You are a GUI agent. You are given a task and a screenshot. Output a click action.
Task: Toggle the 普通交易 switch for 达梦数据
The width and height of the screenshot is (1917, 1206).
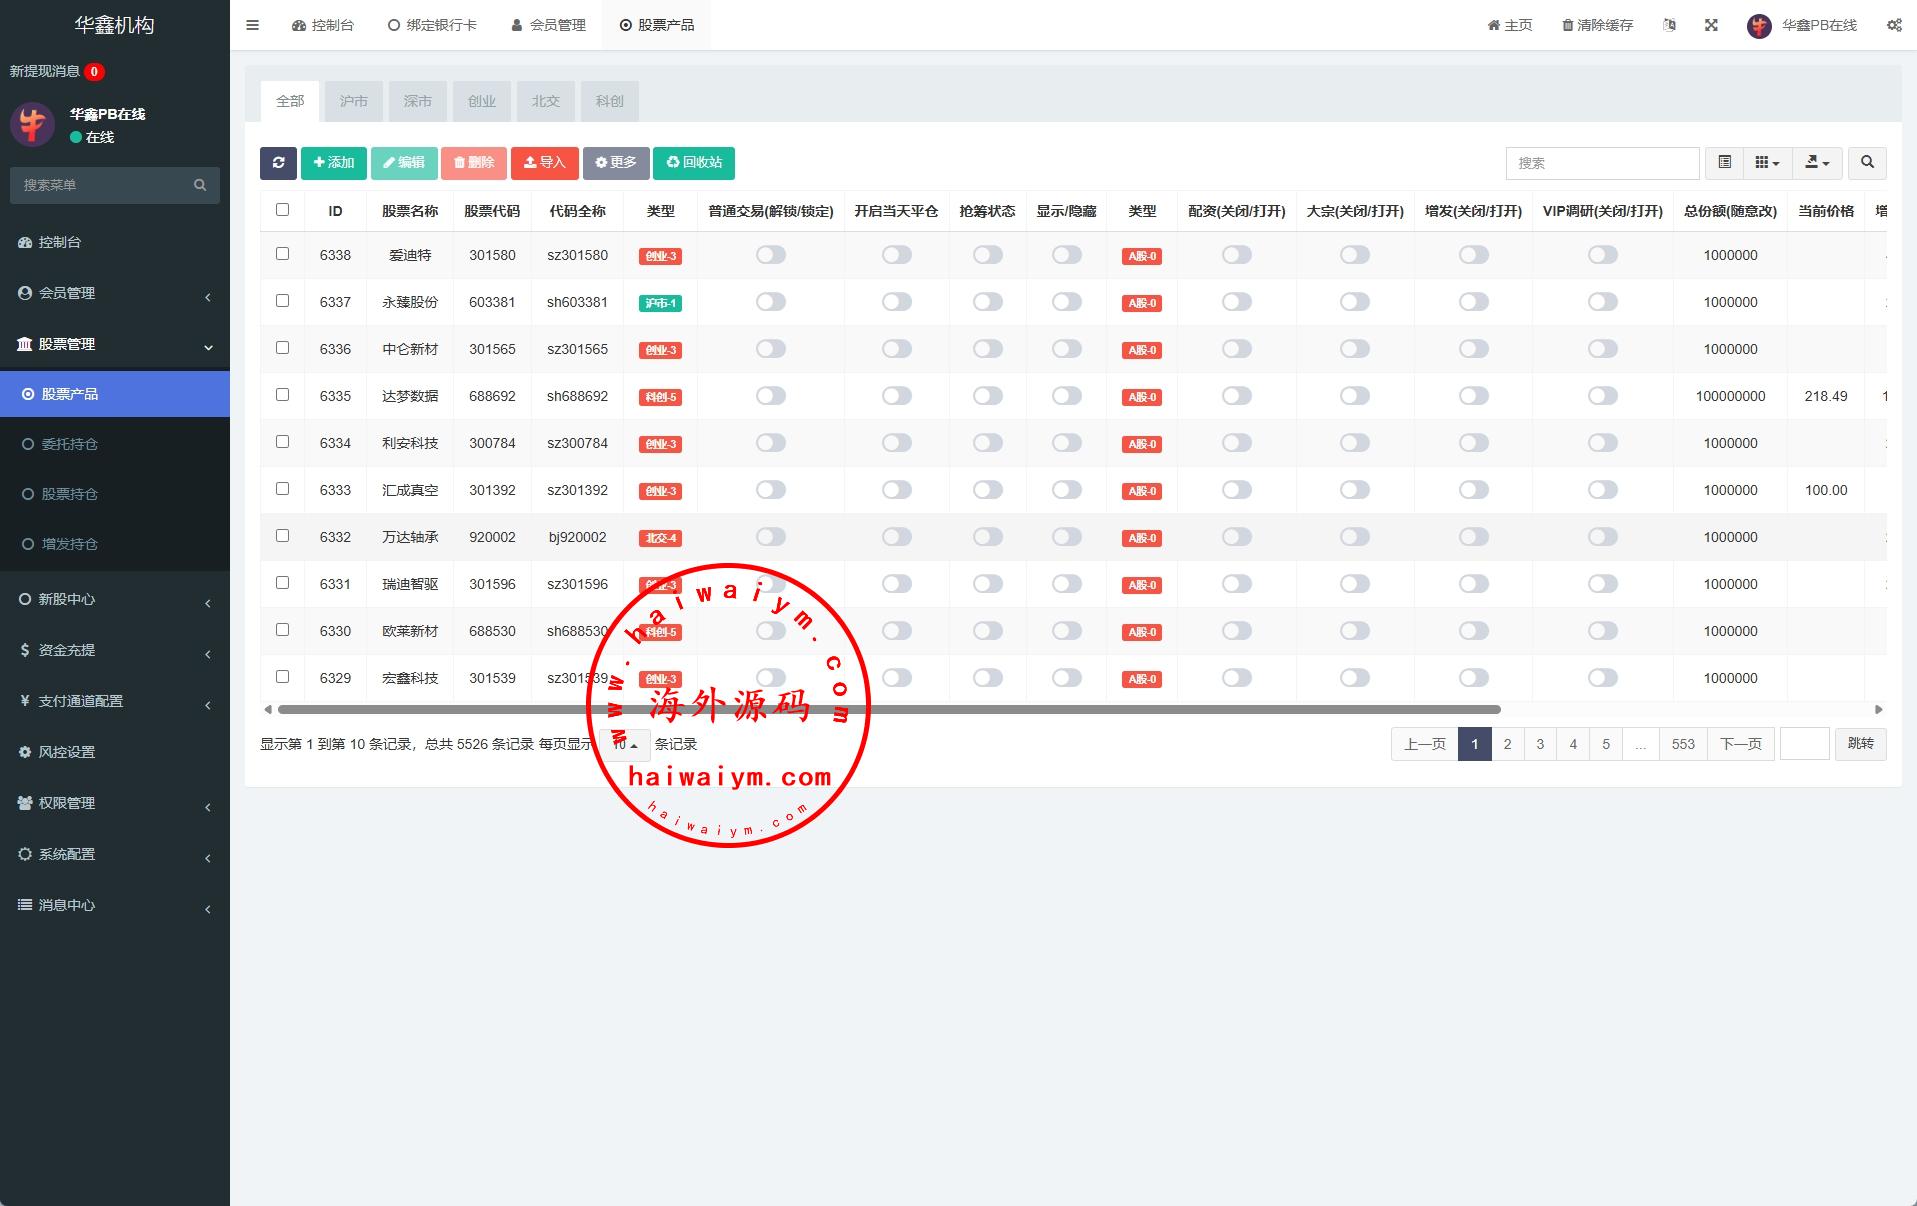click(770, 396)
